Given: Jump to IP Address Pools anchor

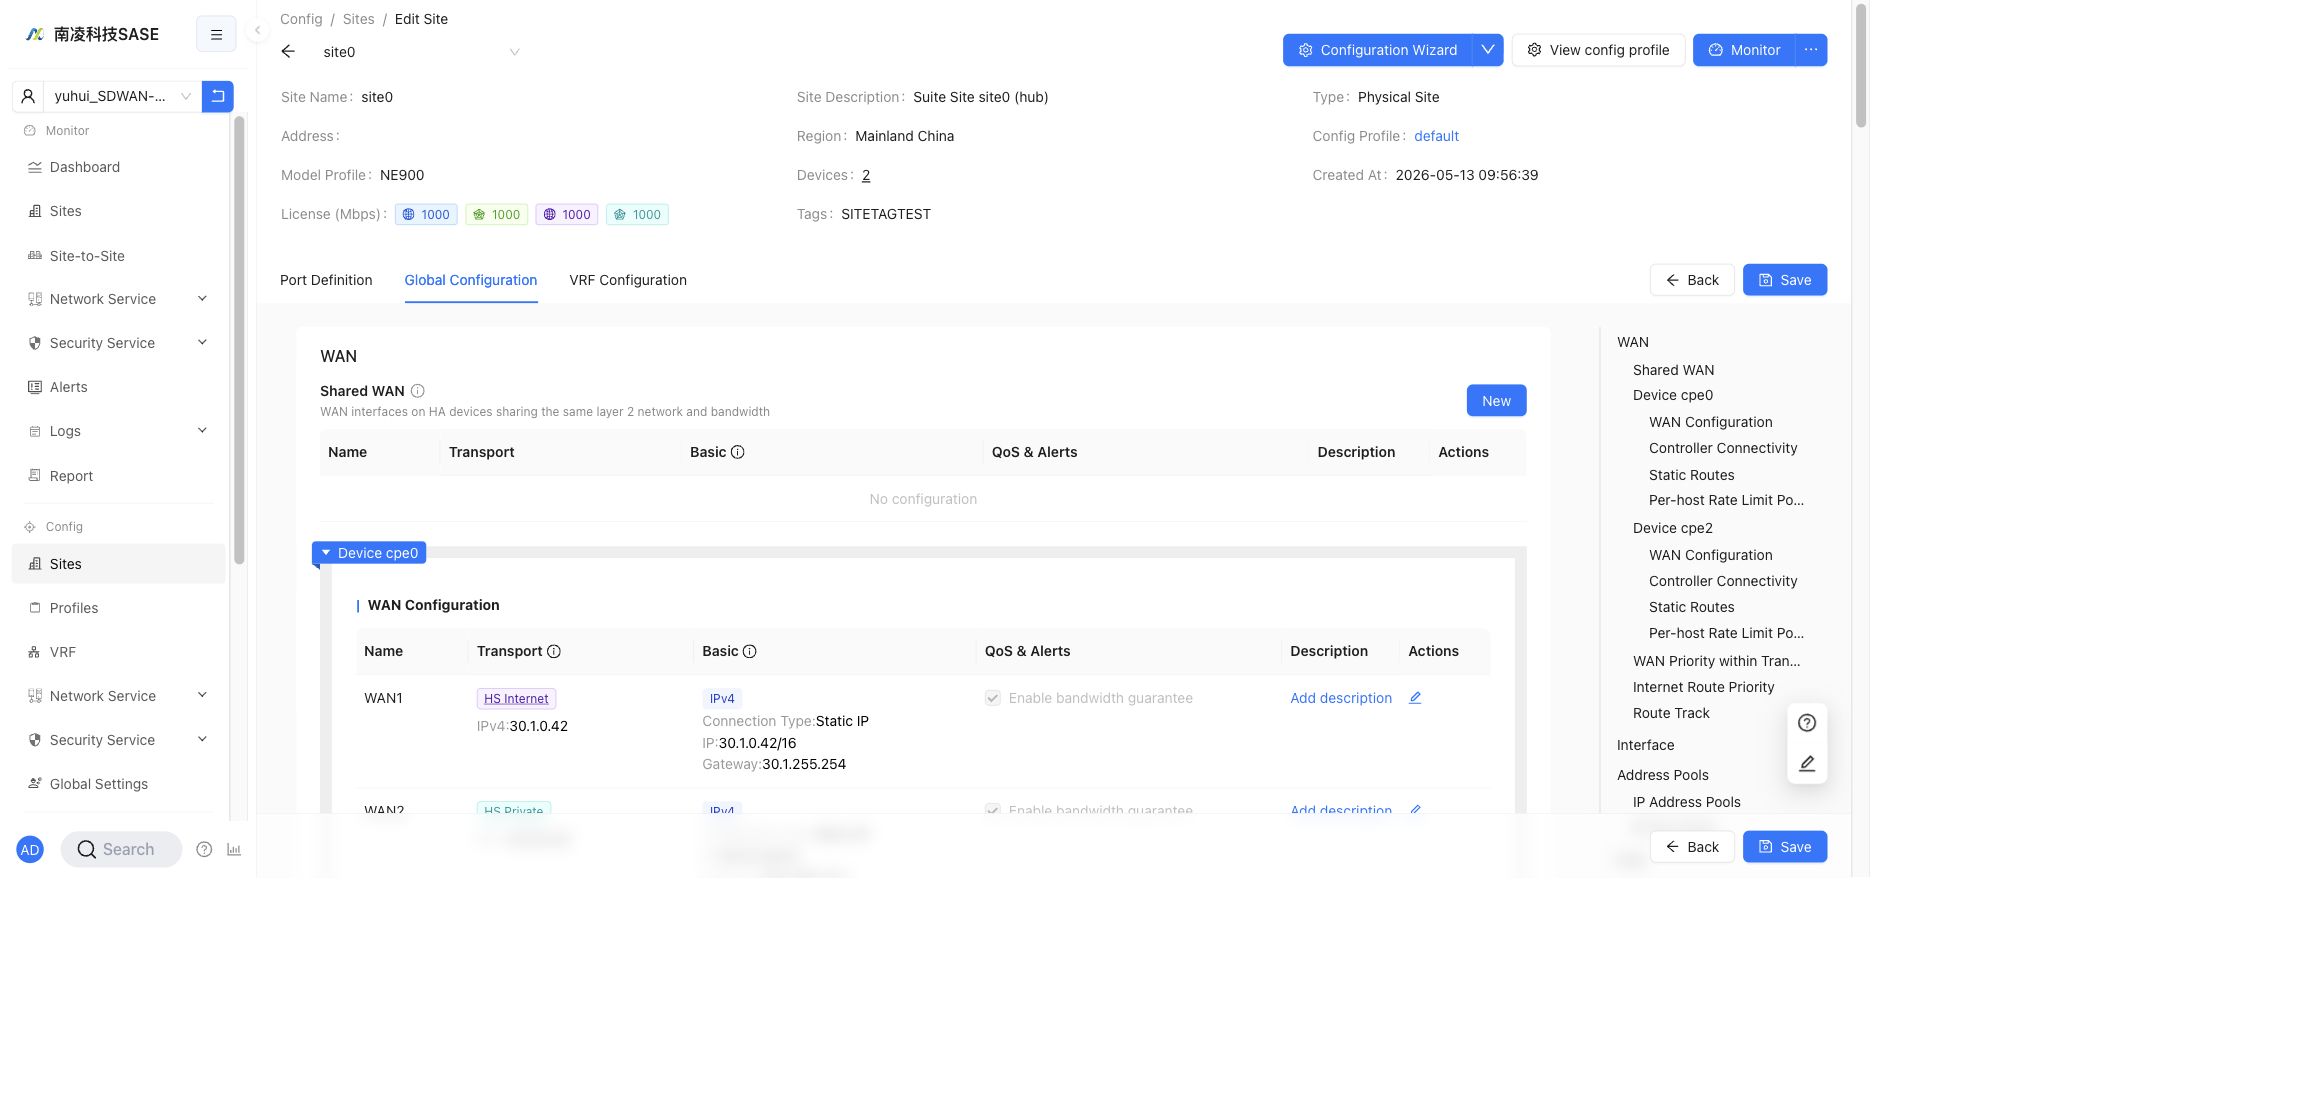Looking at the screenshot, I should point(1687,802).
